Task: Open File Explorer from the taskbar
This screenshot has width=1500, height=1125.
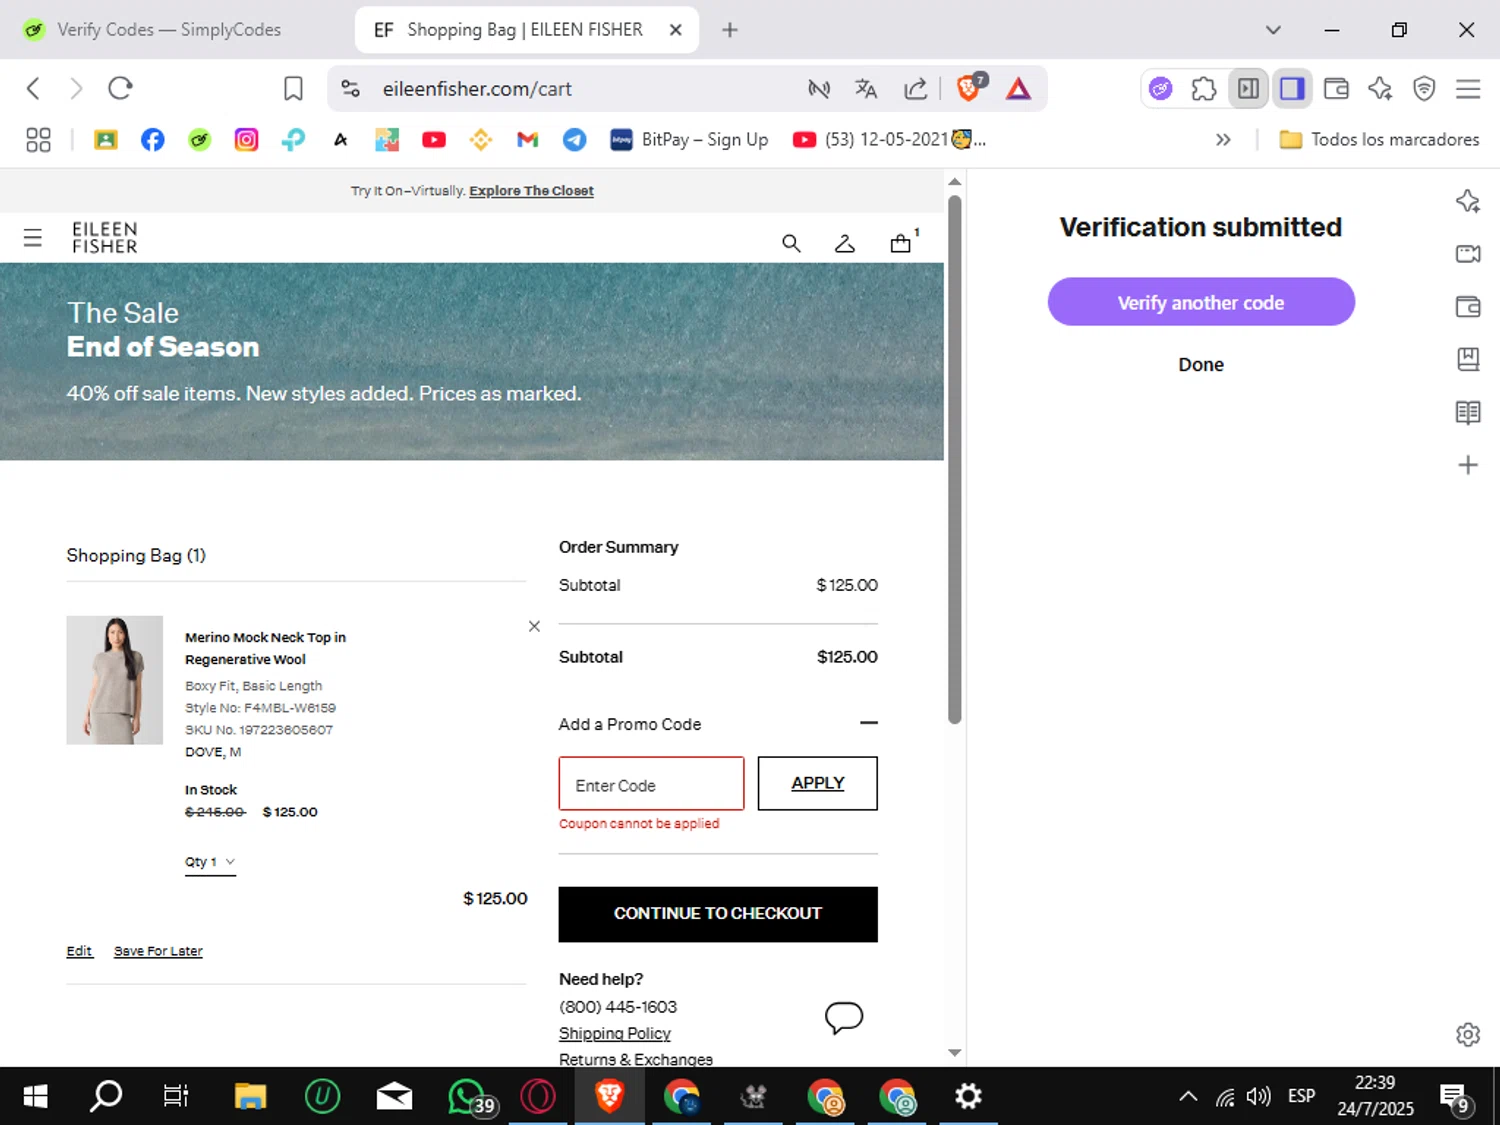Action: click(x=250, y=1097)
